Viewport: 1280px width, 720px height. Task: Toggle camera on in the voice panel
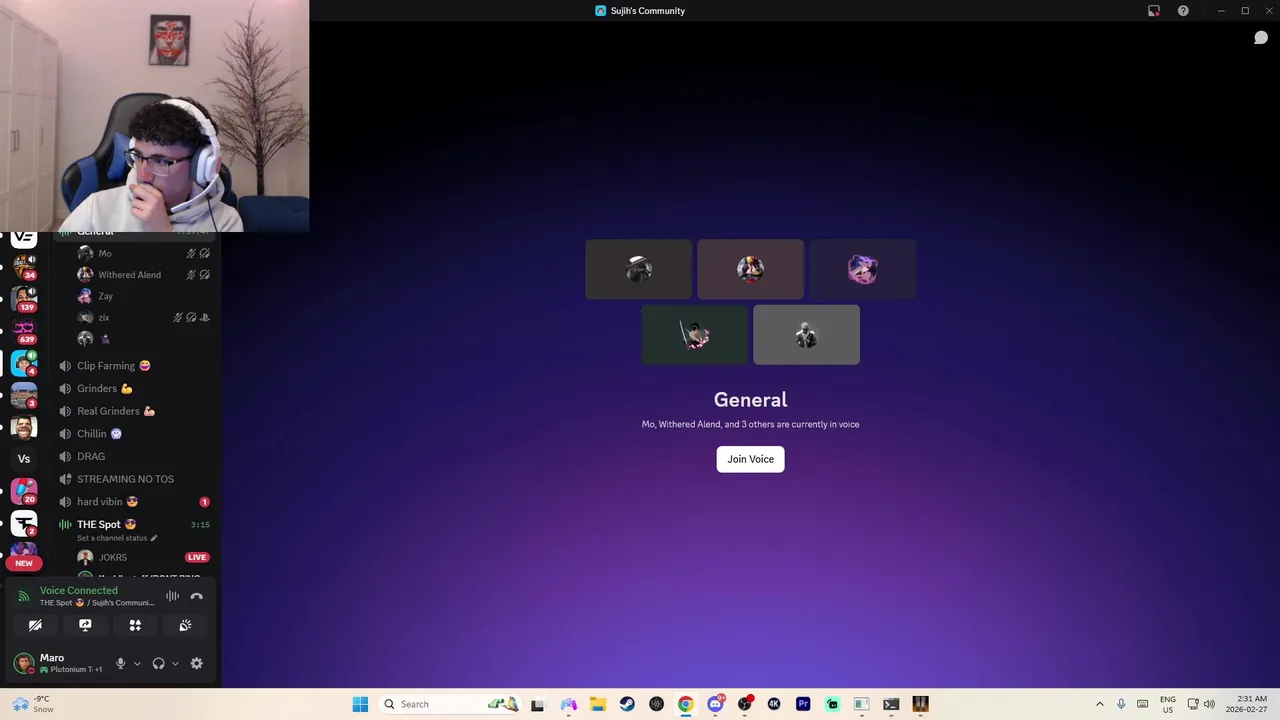pos(35,625)
